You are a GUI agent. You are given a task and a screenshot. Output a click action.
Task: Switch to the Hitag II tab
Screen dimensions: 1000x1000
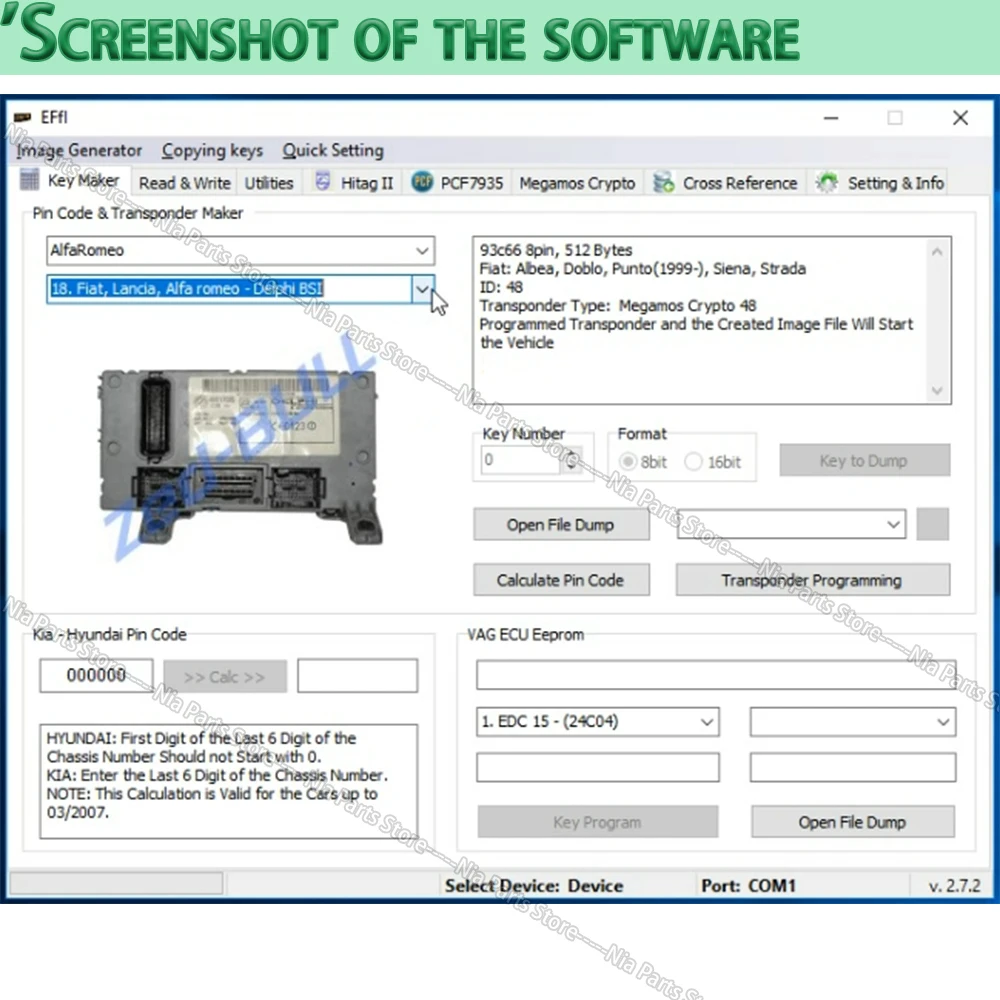[354, 183]
